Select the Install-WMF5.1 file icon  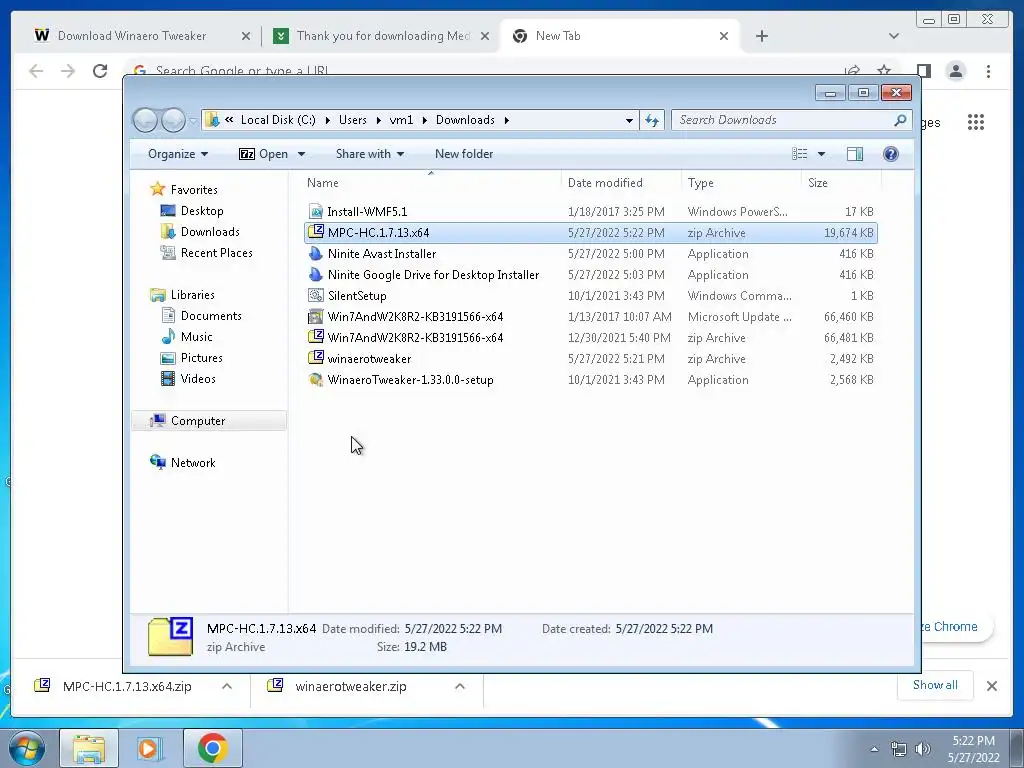coord(316,212)
